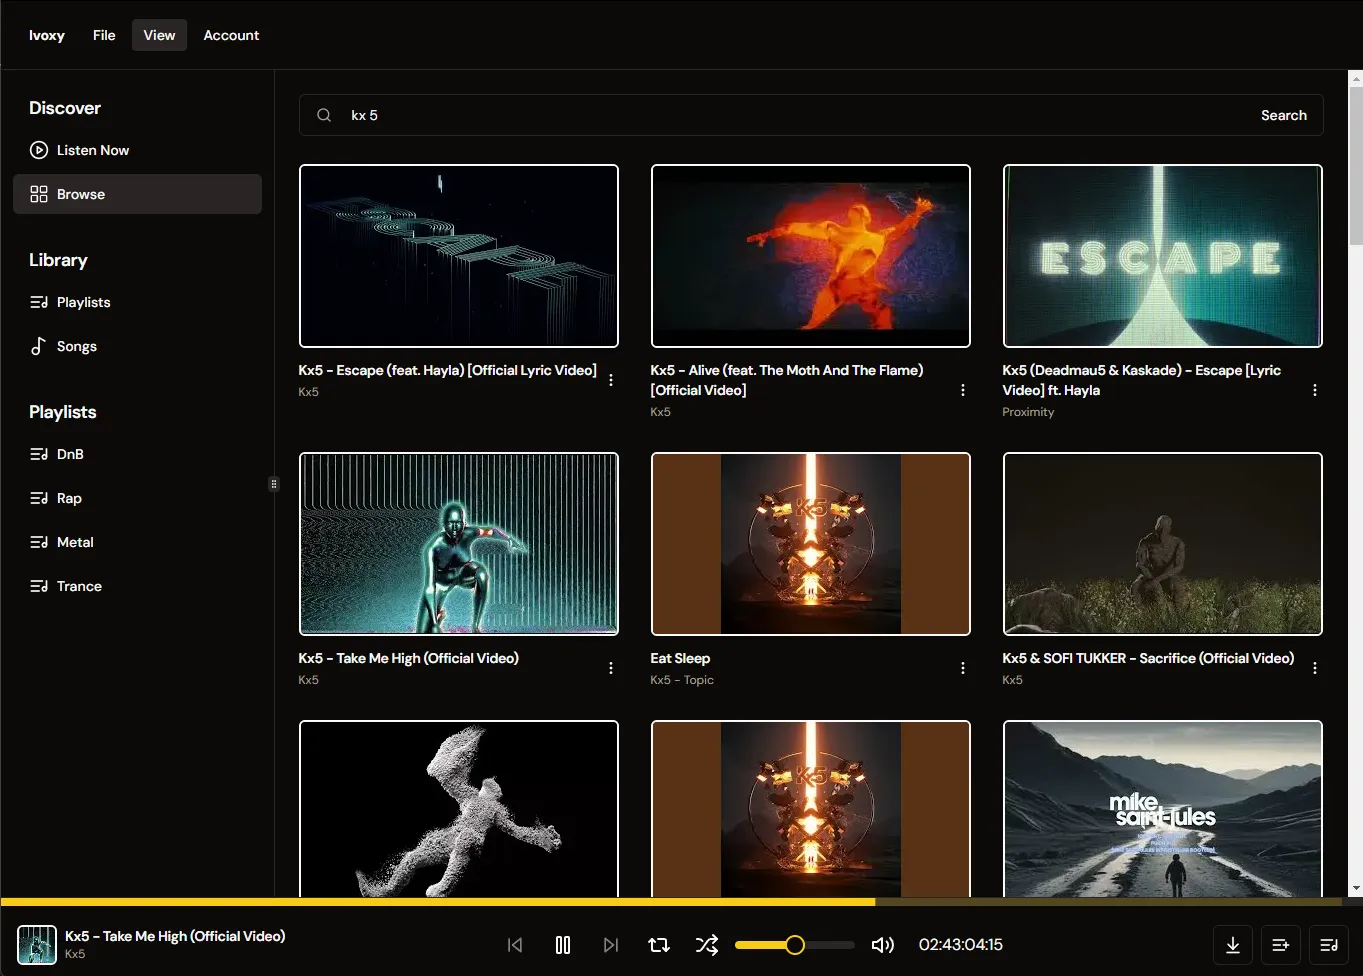This screenshot has width=1363, height=976.
Task: Open the File menu
Action: (x=104, y=35)
